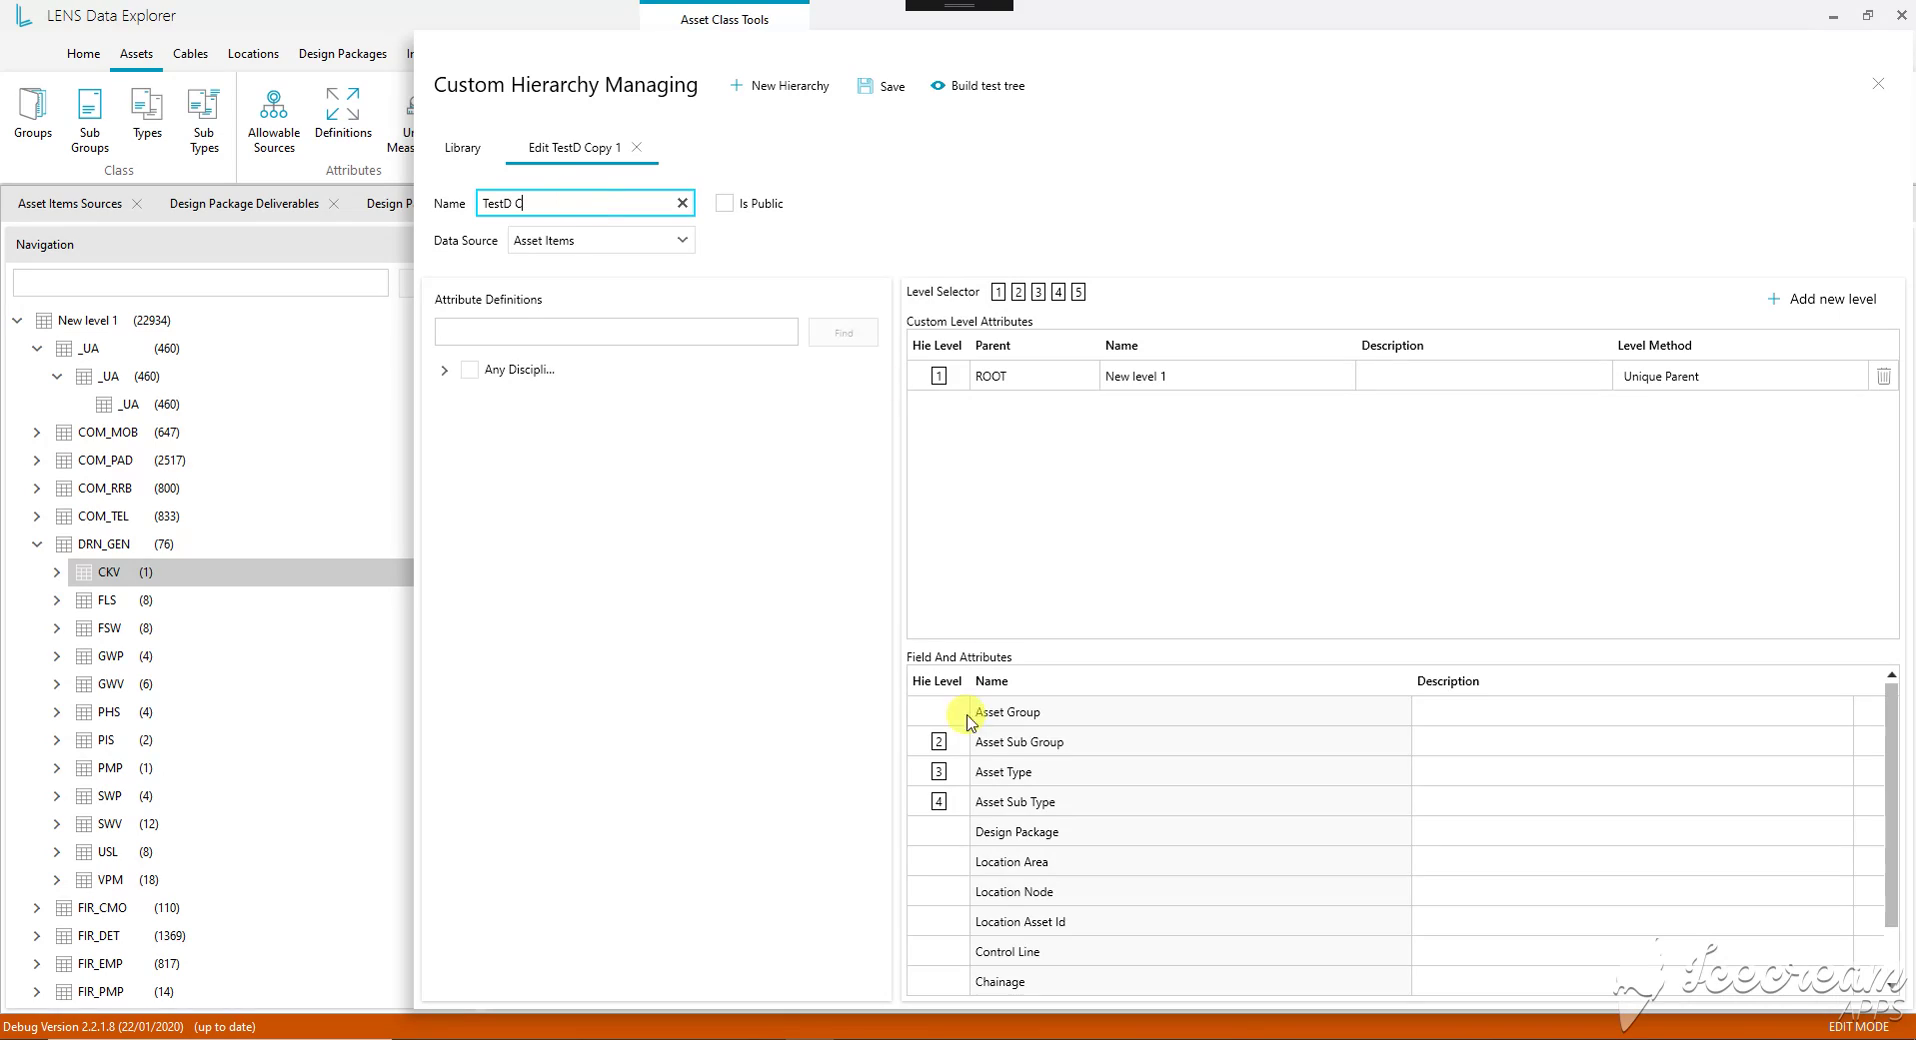The width and height of the screenshot is (1916, 1040).
Task: Expand the FIR_DET tree node
Action: [x=37, y=936]
